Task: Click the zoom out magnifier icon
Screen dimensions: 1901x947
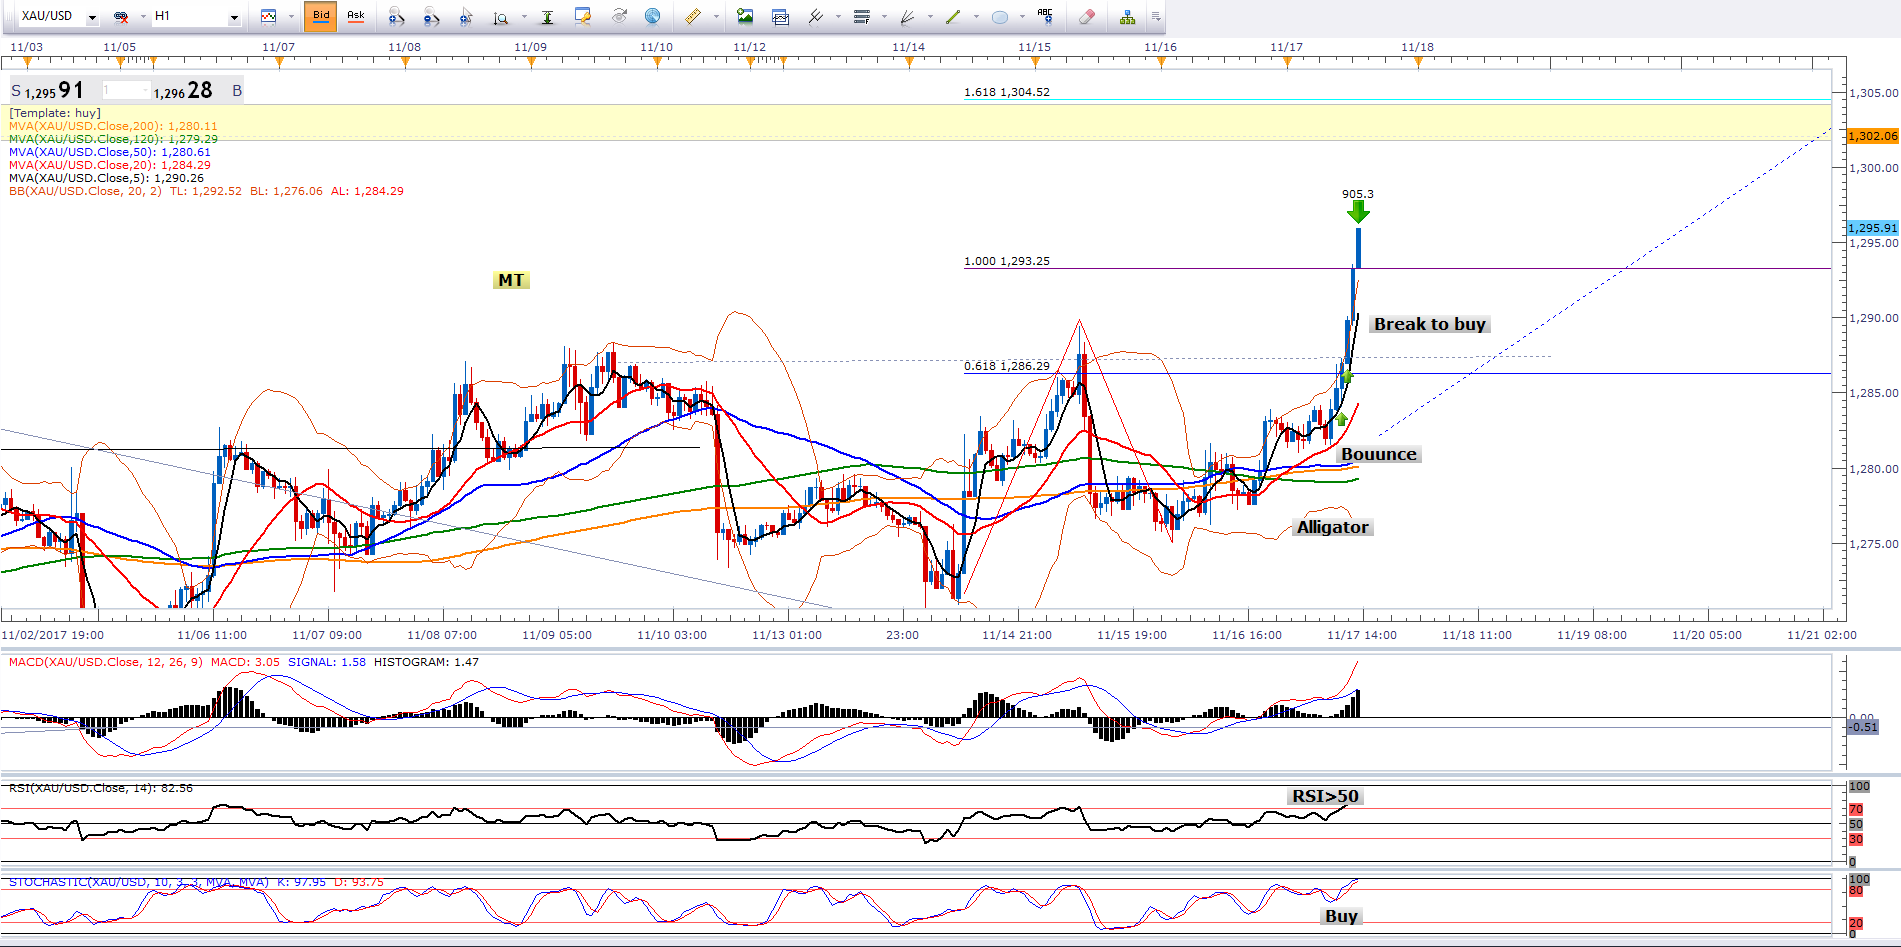Action: [x=431, y=16]
